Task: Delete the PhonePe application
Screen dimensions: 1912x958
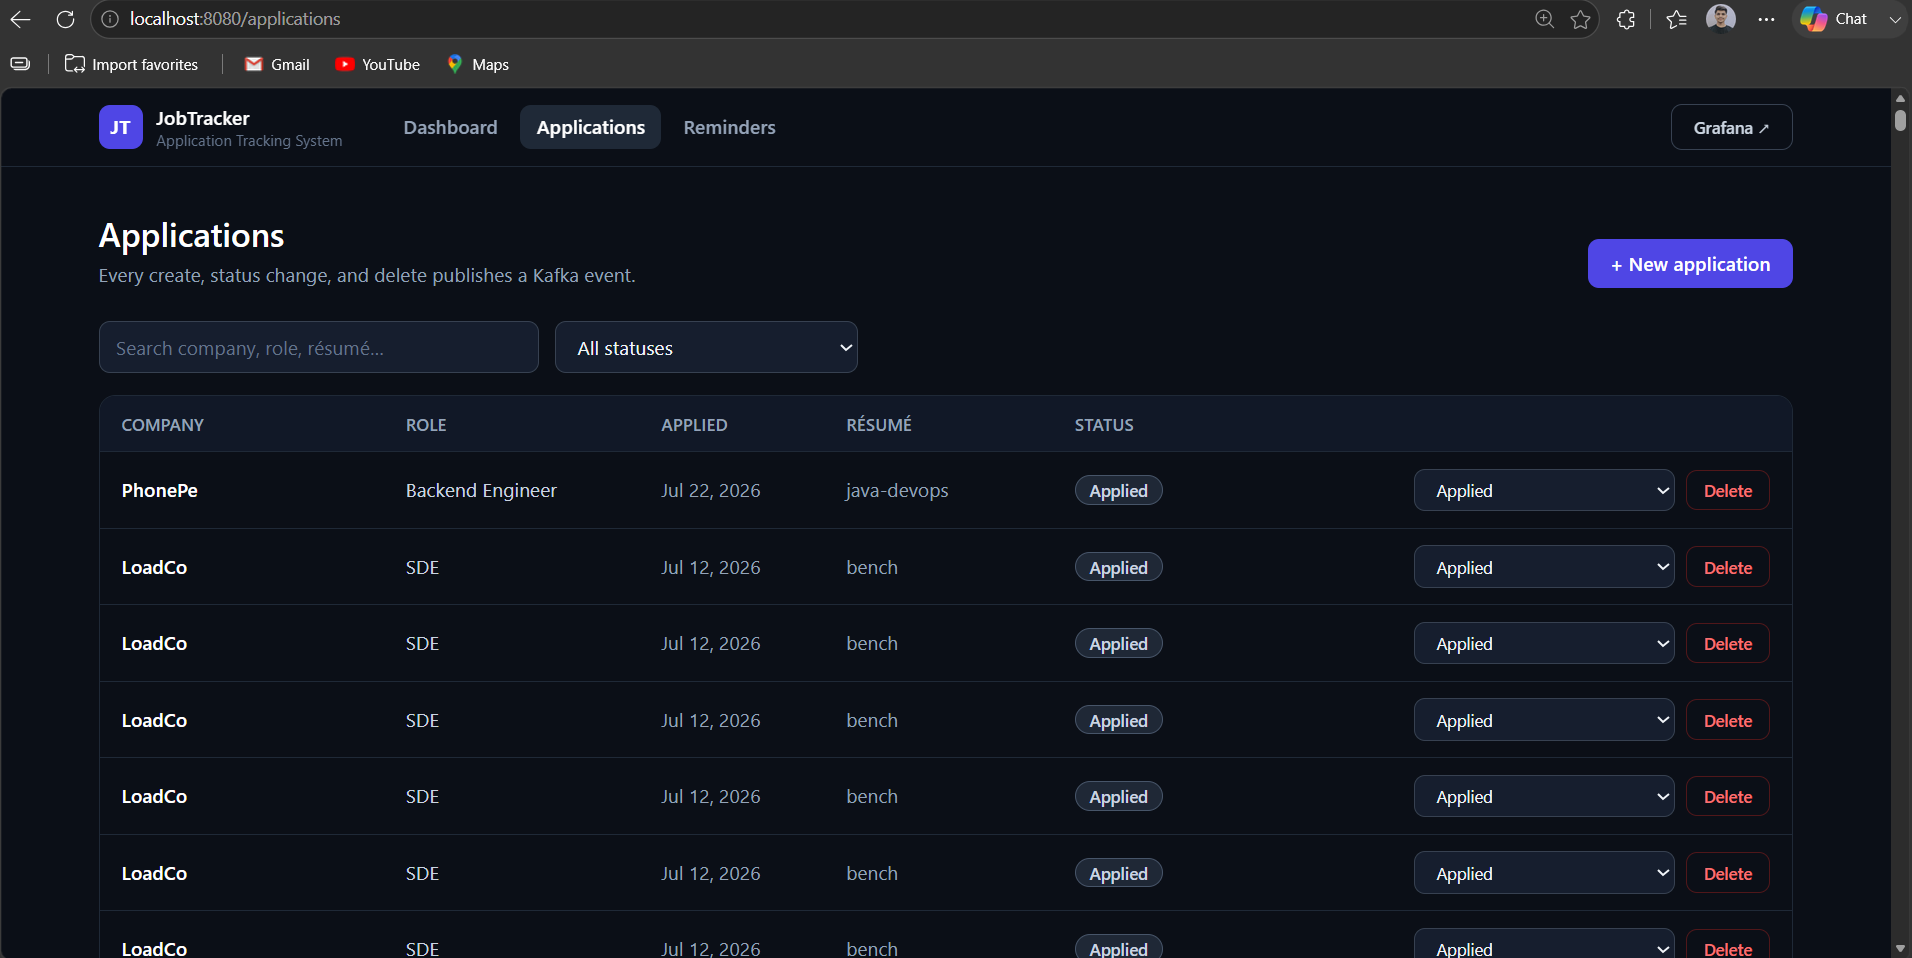Action: 1727,490
